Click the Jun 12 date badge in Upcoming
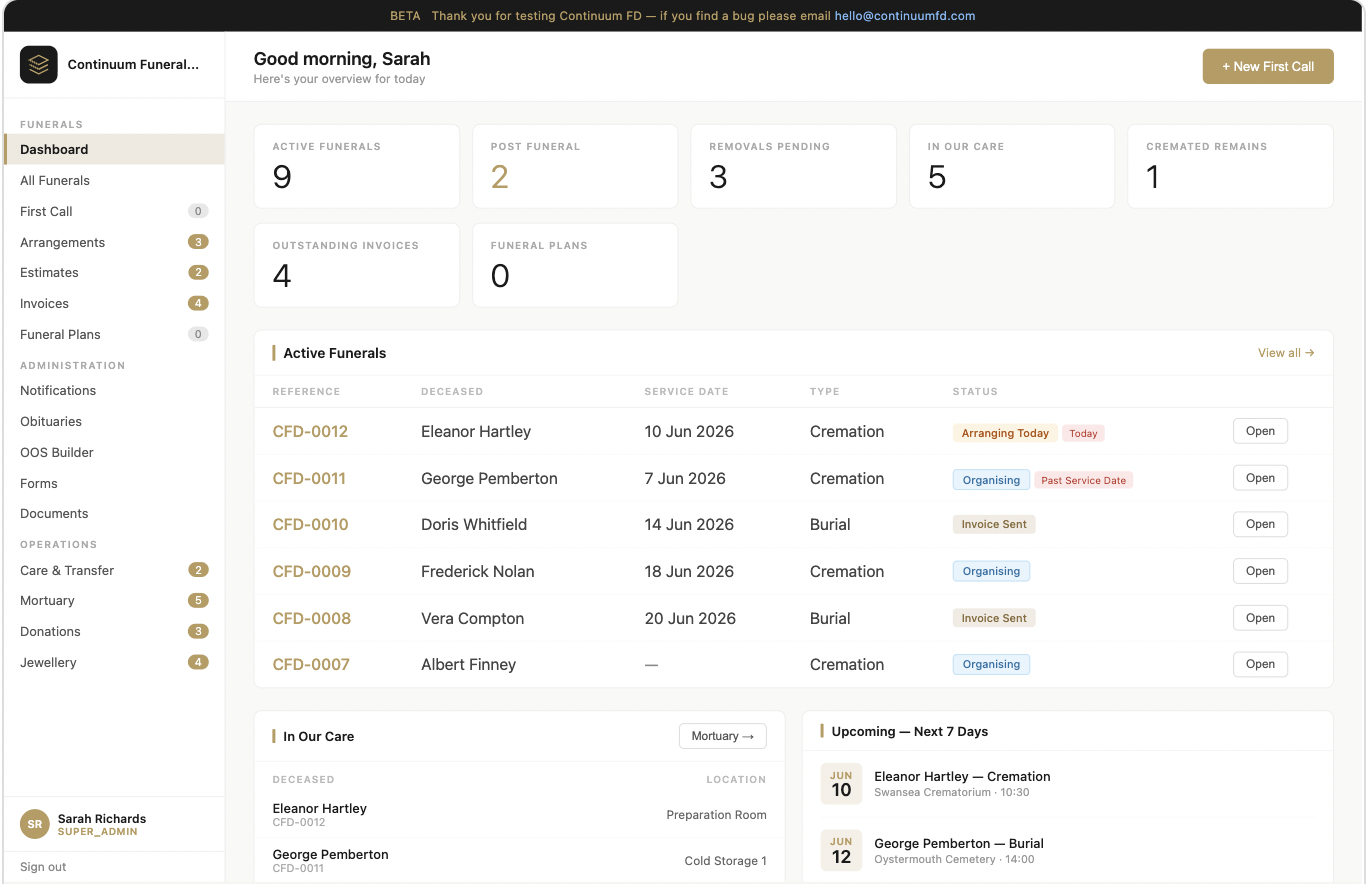Image resolution: width=1368 pixels, height=884 pixels. pyautogui.click(x=841, y=850)
